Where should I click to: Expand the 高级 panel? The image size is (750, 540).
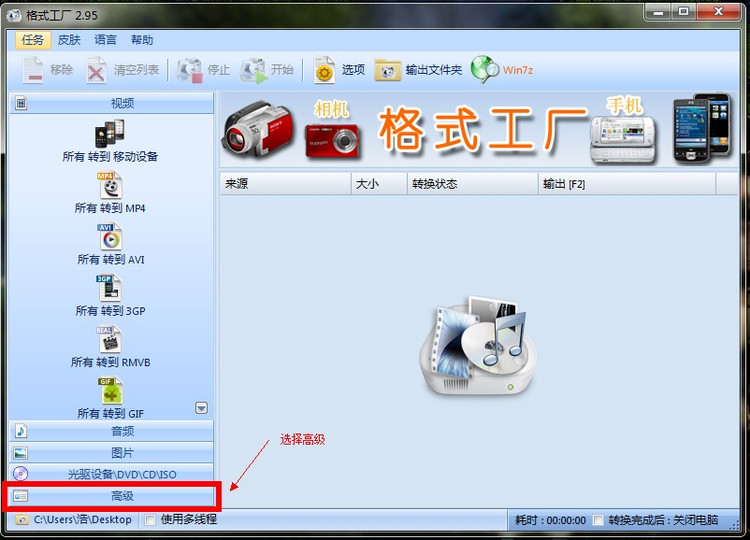tap(111, 496)
